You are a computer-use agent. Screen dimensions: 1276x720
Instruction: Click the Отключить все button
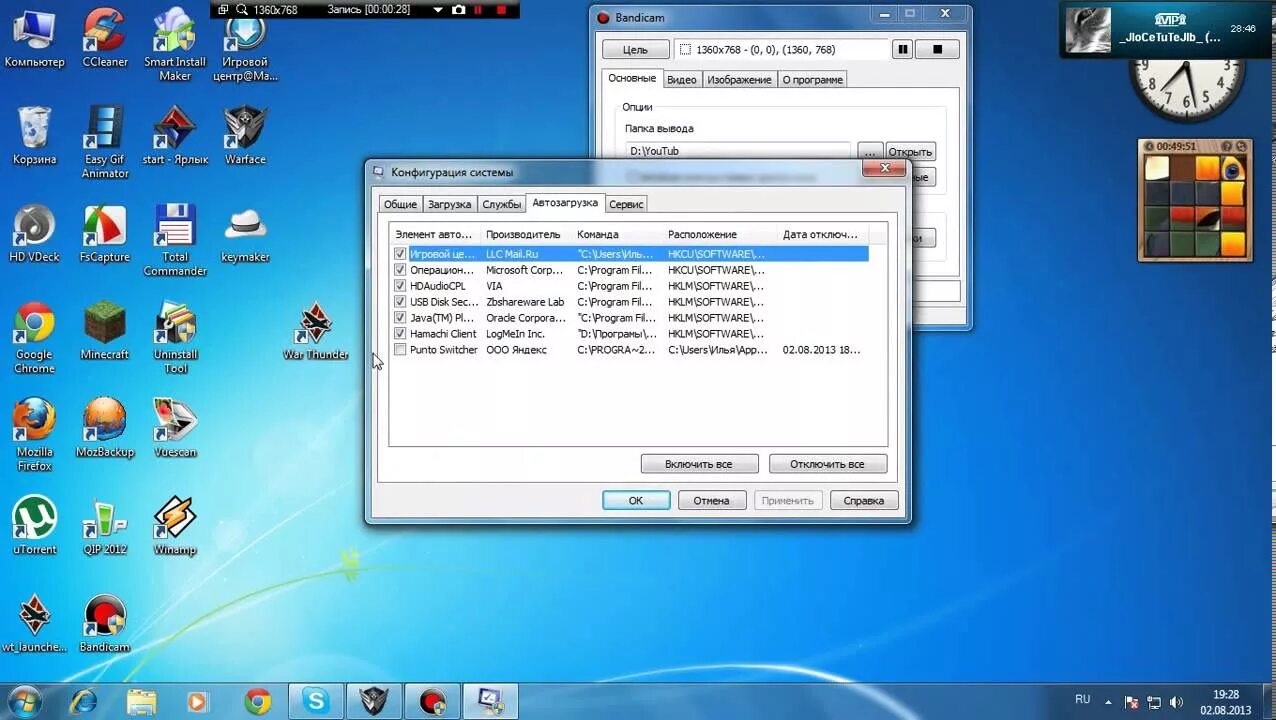(x=827, y=464)
